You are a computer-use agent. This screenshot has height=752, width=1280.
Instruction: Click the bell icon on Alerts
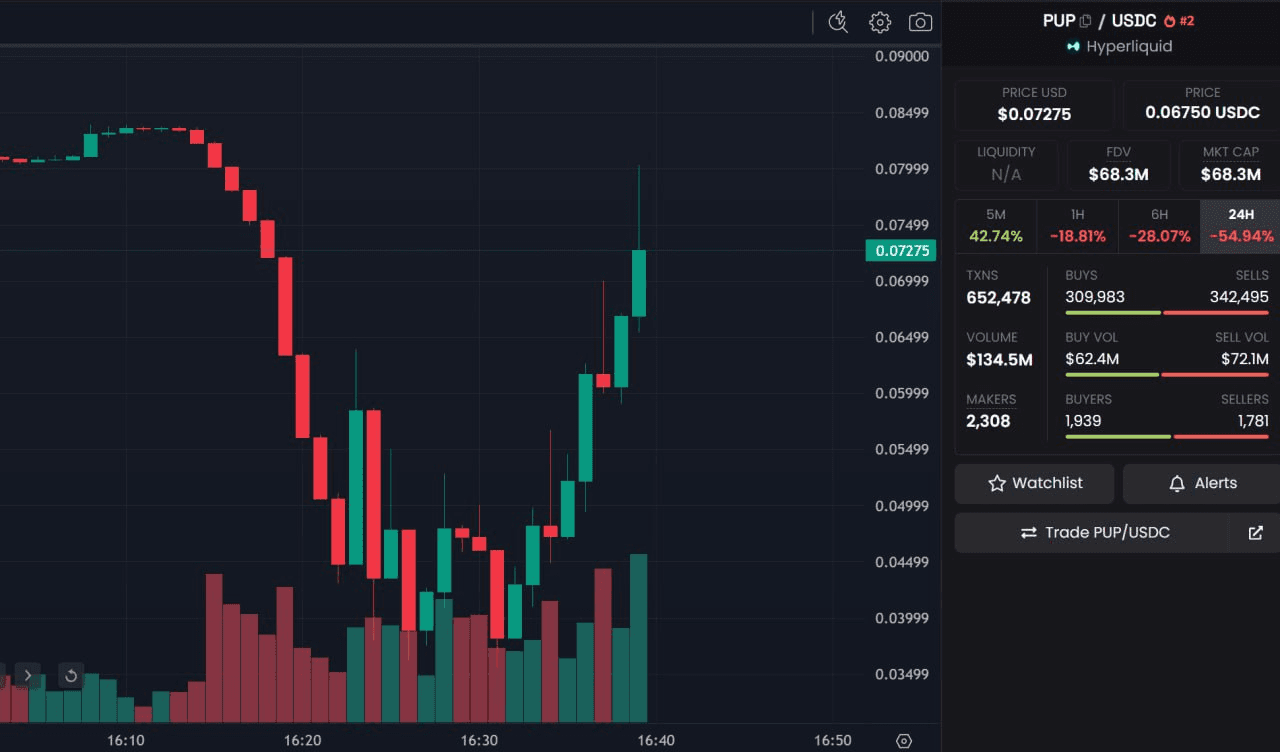pyautogui.click(x=1177, y=484)
